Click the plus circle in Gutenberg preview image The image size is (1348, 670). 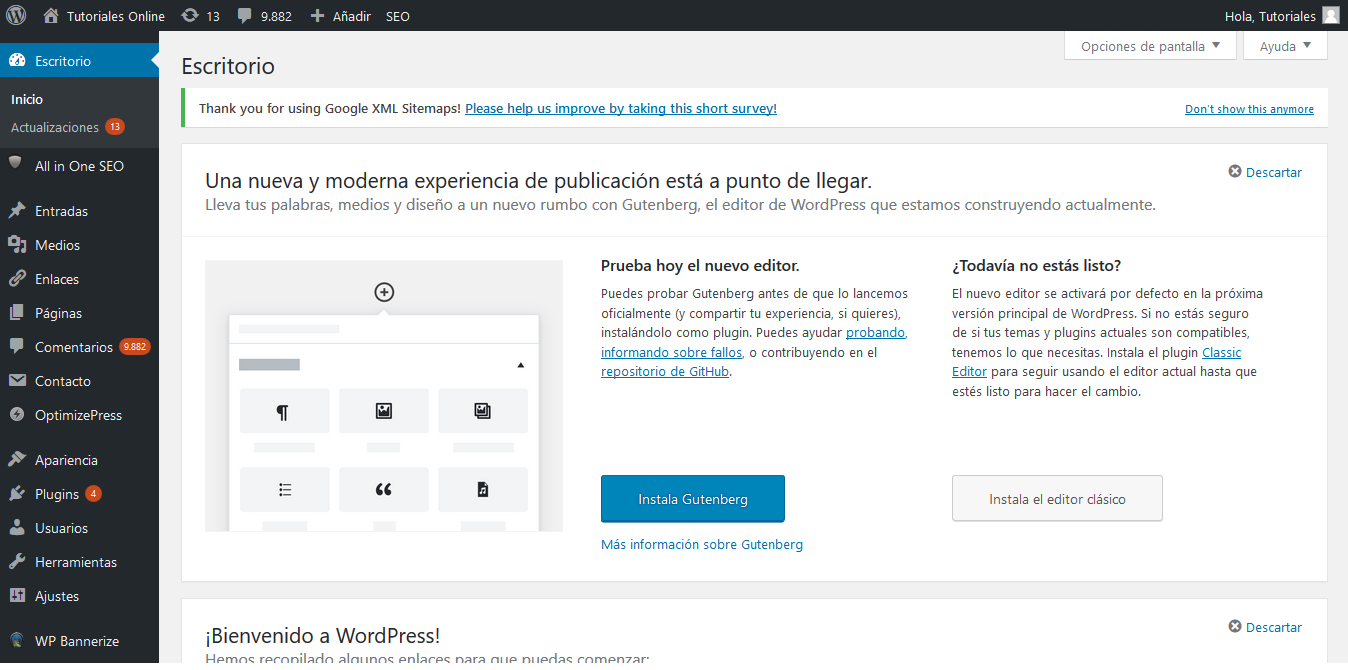[384, 292]
